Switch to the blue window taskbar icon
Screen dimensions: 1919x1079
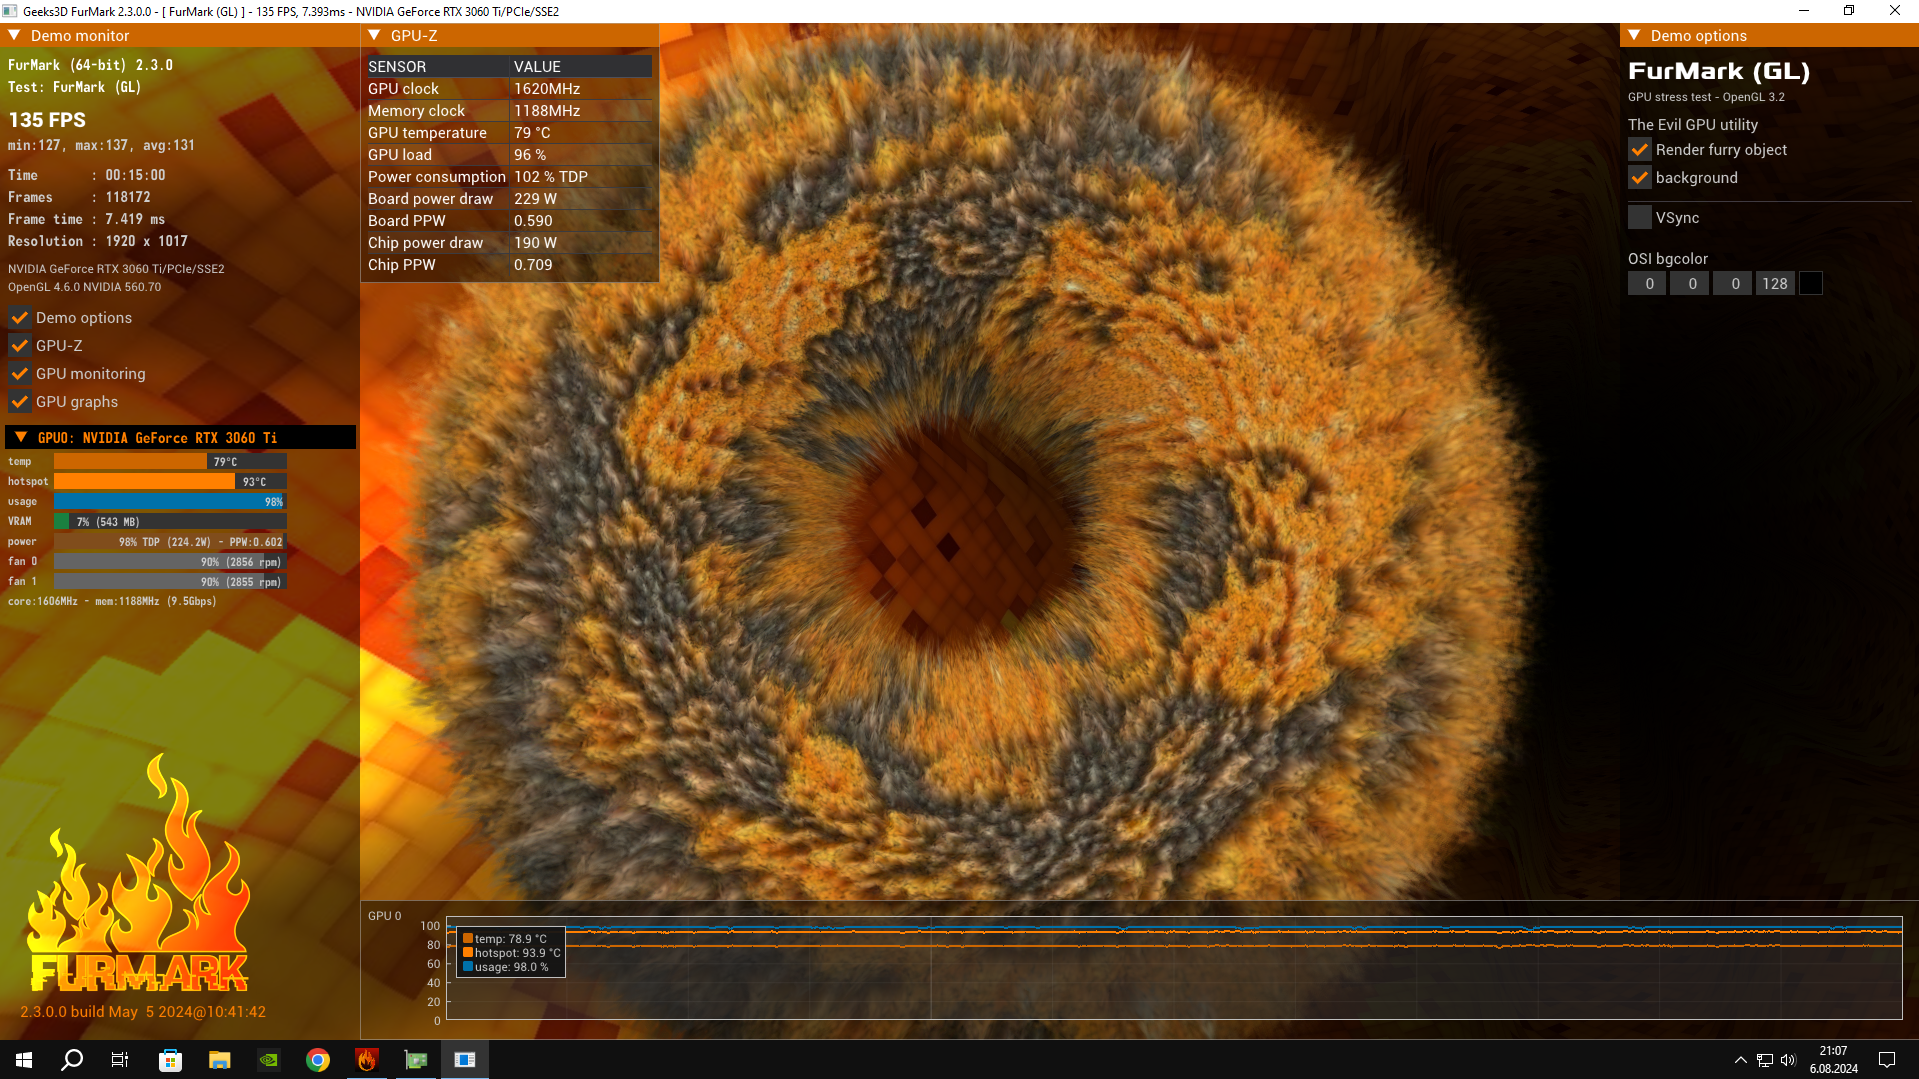[x=464, y=1060]
